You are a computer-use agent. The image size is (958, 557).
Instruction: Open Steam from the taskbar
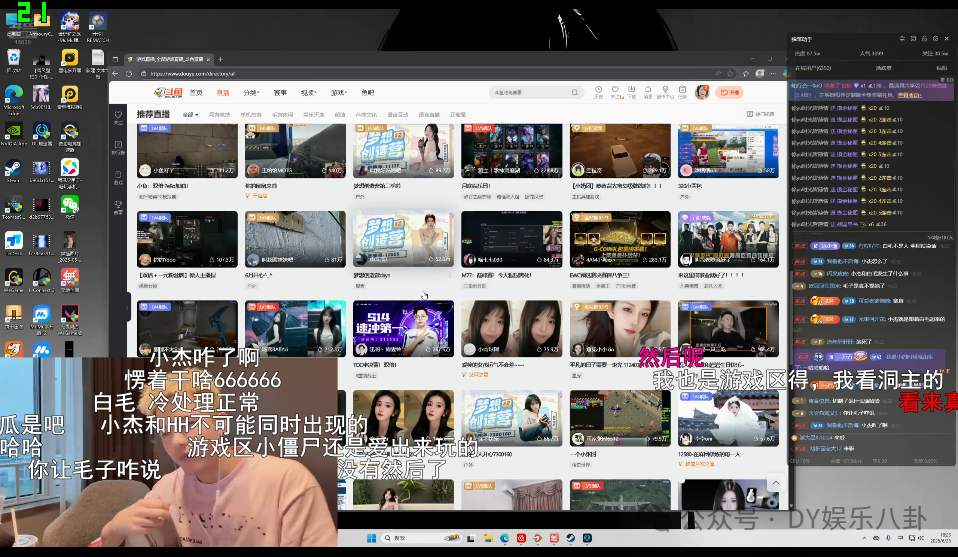tap(570, 538)
